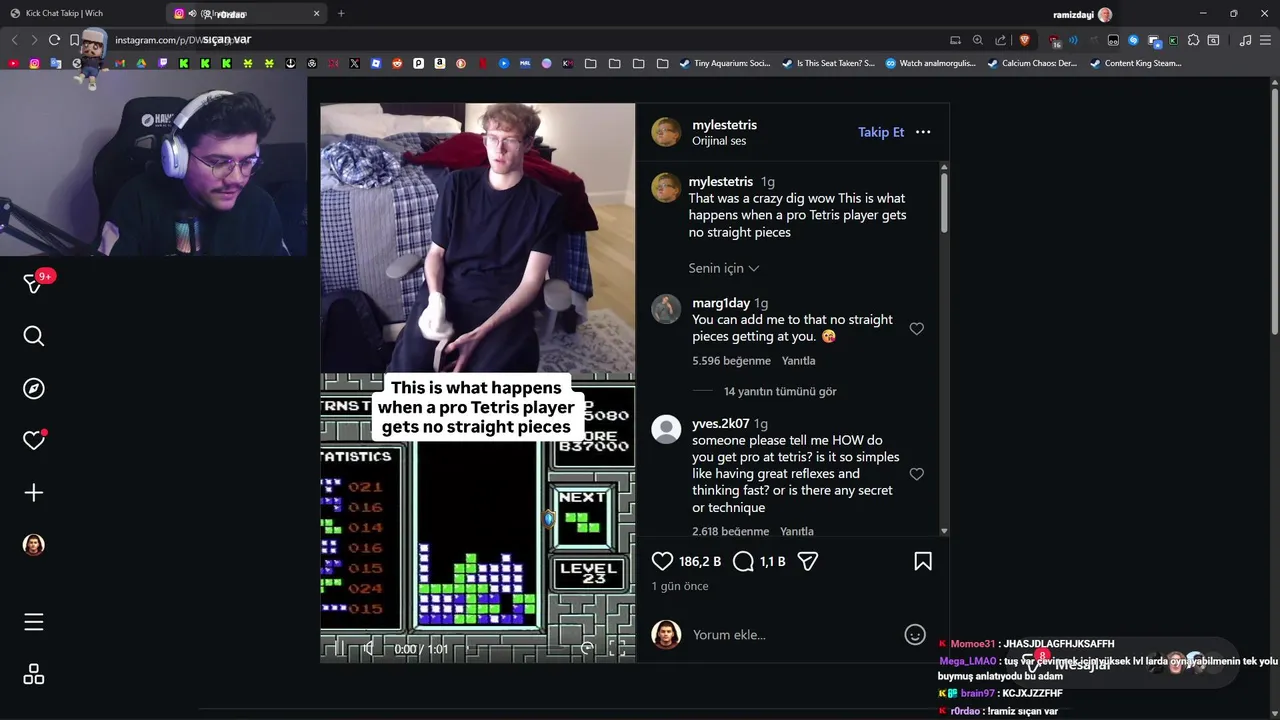Open the Amazon bookmark icon
Image resolution: width=1280 pixels, height=720 pixels.
pos(439,63)
